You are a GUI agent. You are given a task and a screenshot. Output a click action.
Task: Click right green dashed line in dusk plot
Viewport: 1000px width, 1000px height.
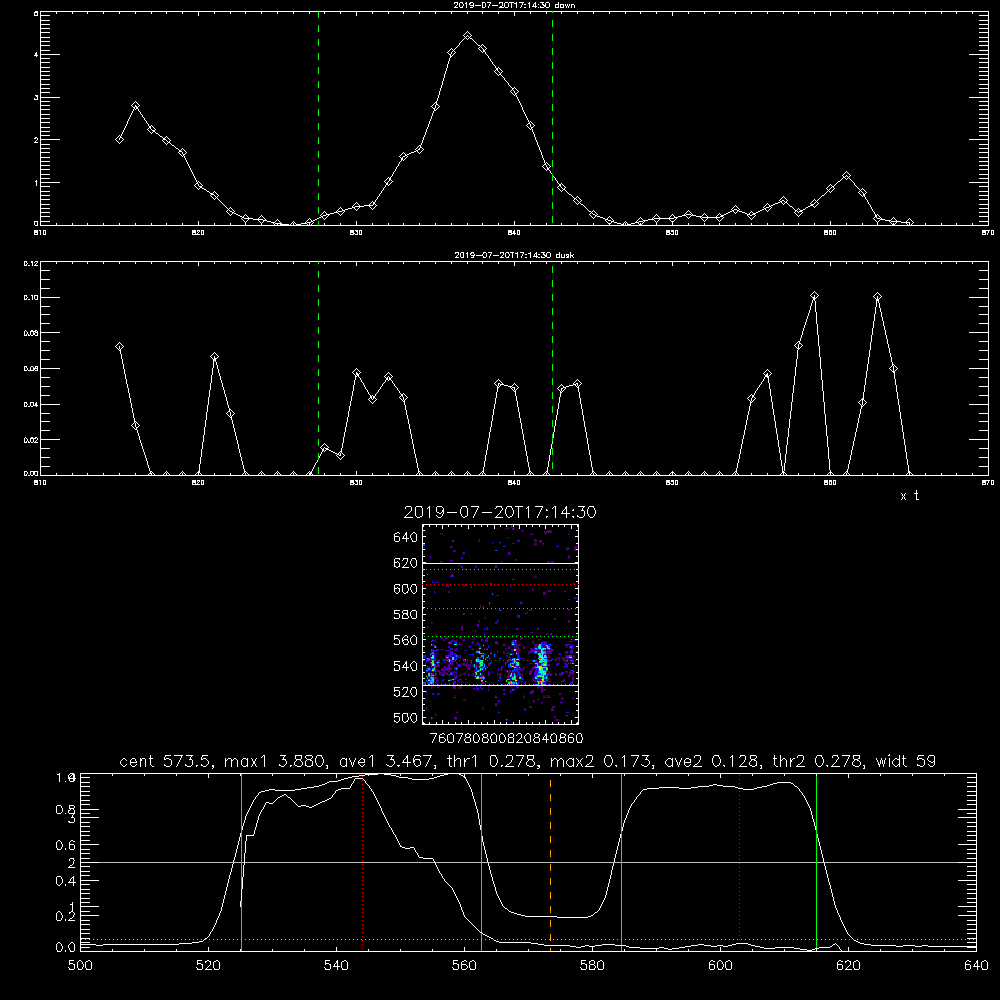552,368
